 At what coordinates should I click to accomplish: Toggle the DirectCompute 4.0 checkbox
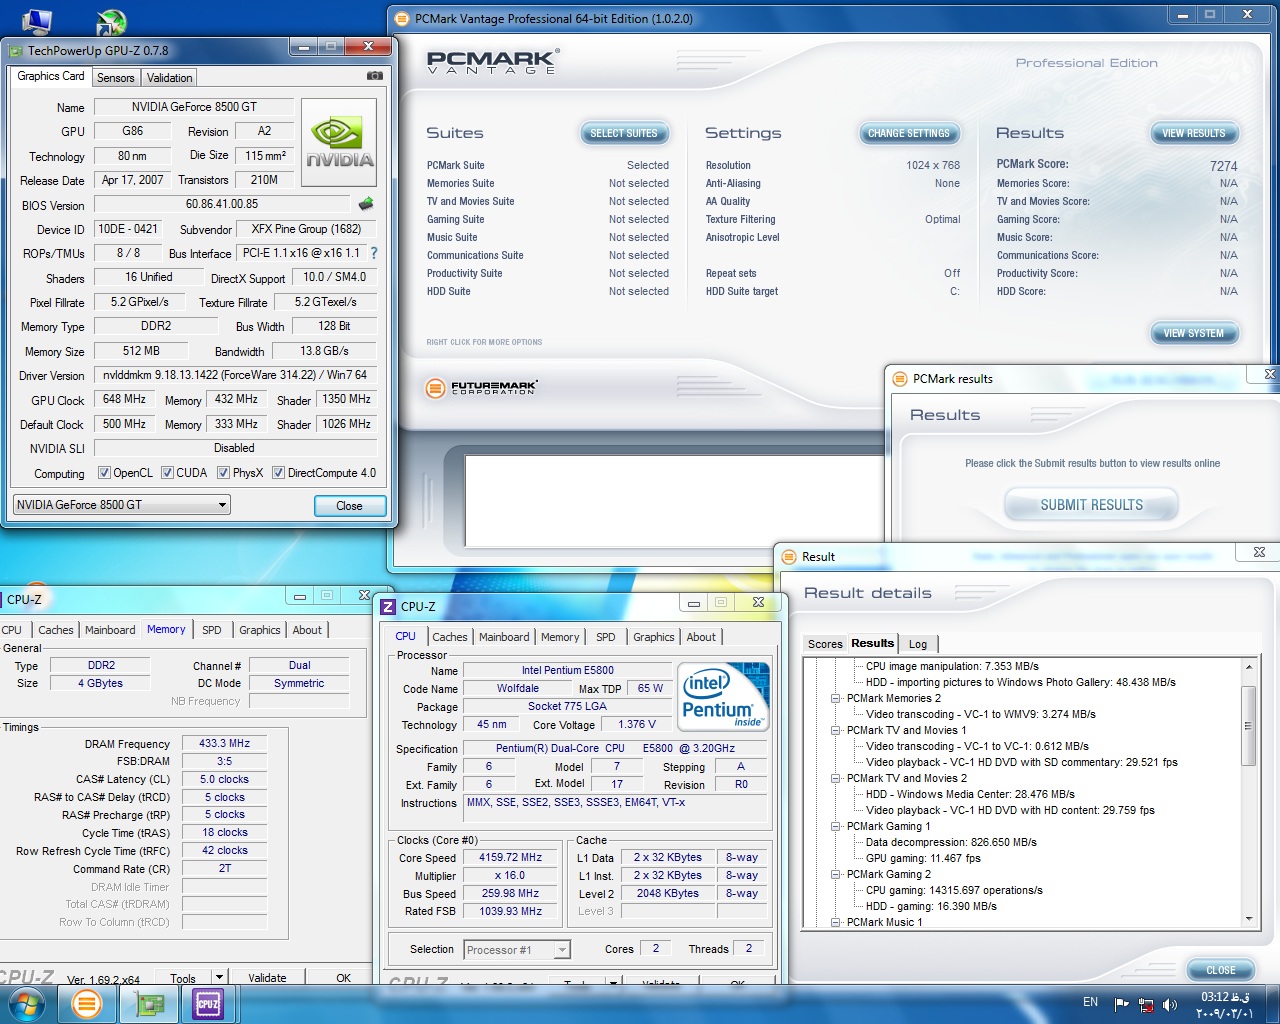coord(278,473)
